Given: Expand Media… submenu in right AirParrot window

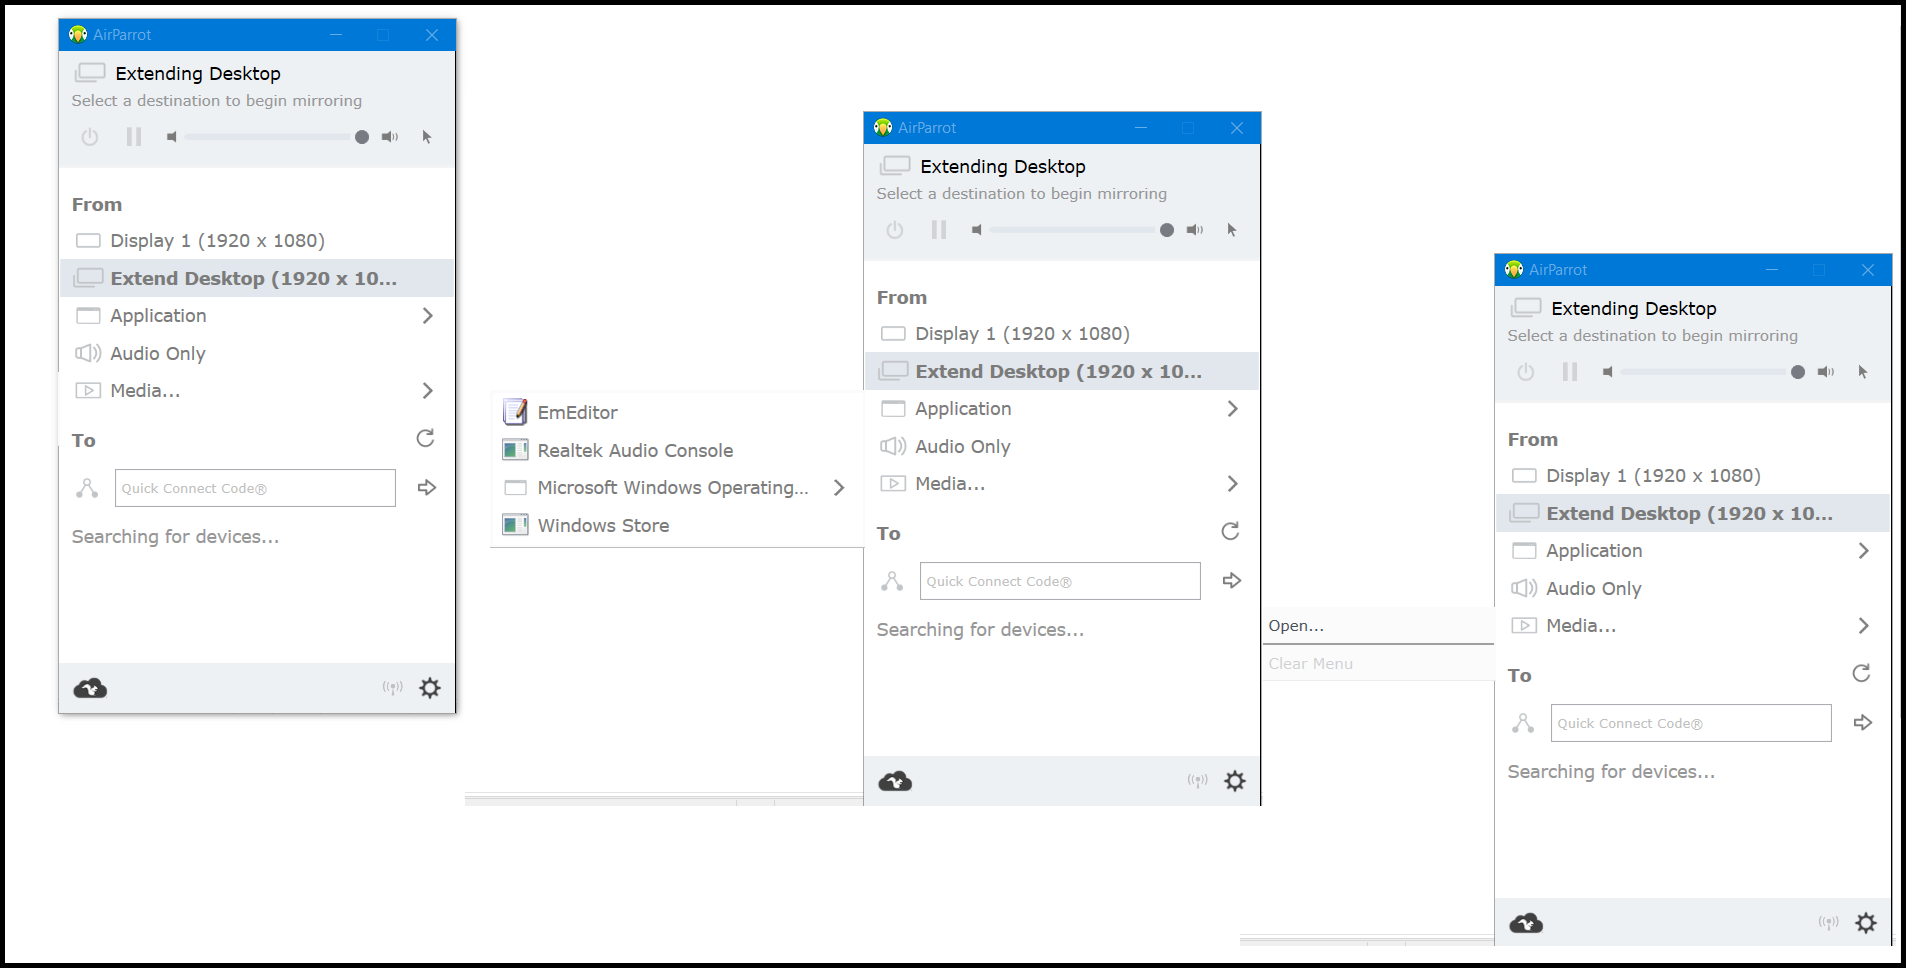Looking at the screenshot, I should coord(1693,626).
